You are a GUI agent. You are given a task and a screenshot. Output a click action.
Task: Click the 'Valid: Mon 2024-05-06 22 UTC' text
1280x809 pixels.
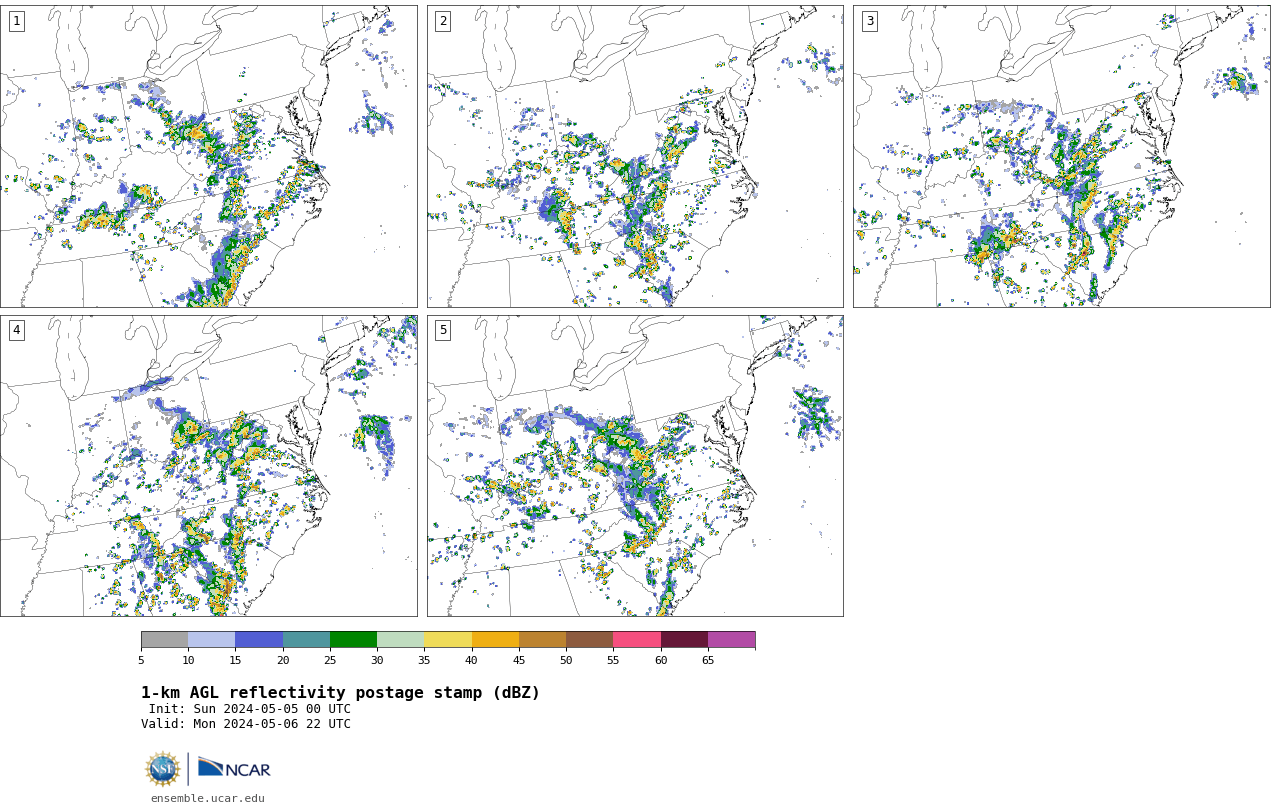[x=246, y=724]
